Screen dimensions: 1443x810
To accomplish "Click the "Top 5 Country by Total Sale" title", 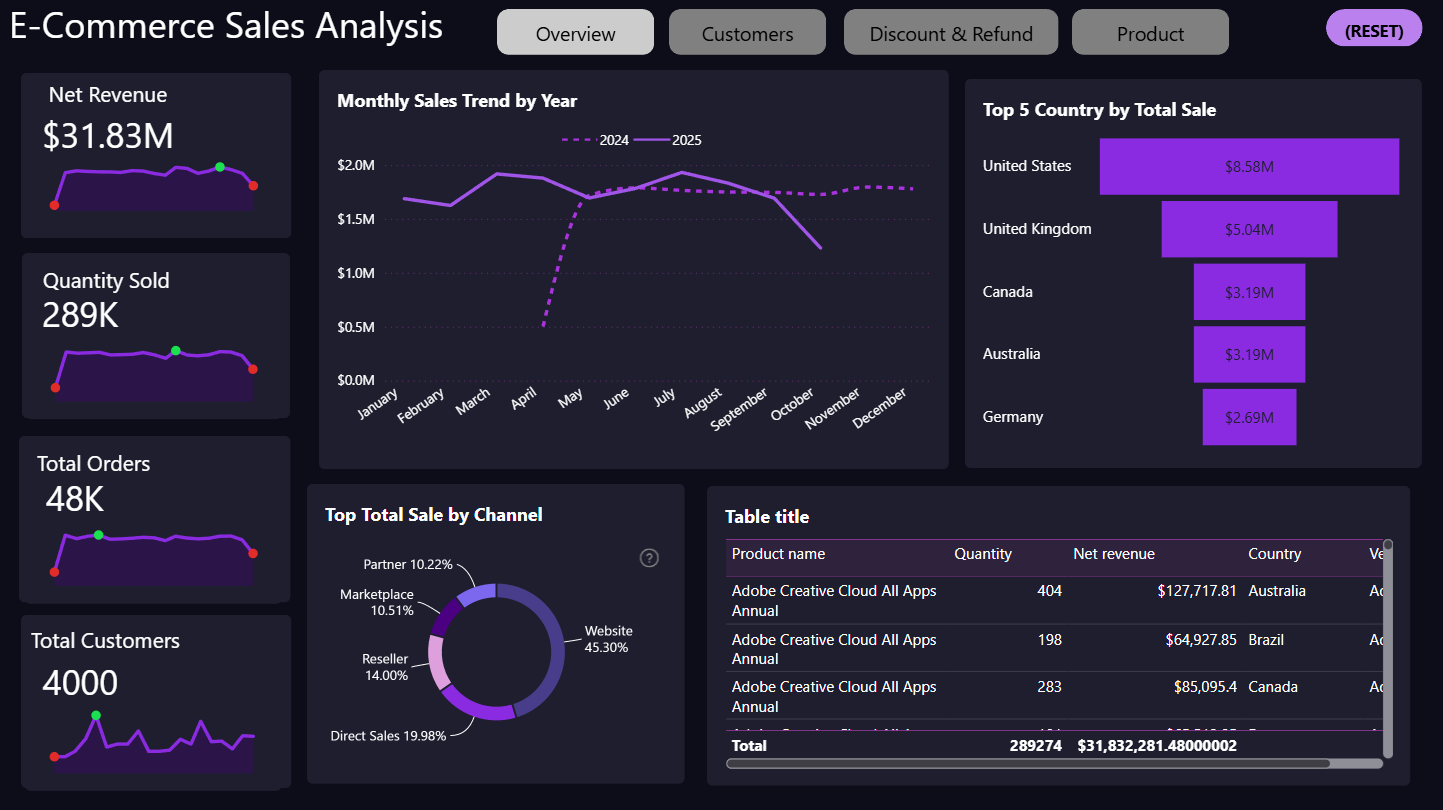I will (1099, 110).
